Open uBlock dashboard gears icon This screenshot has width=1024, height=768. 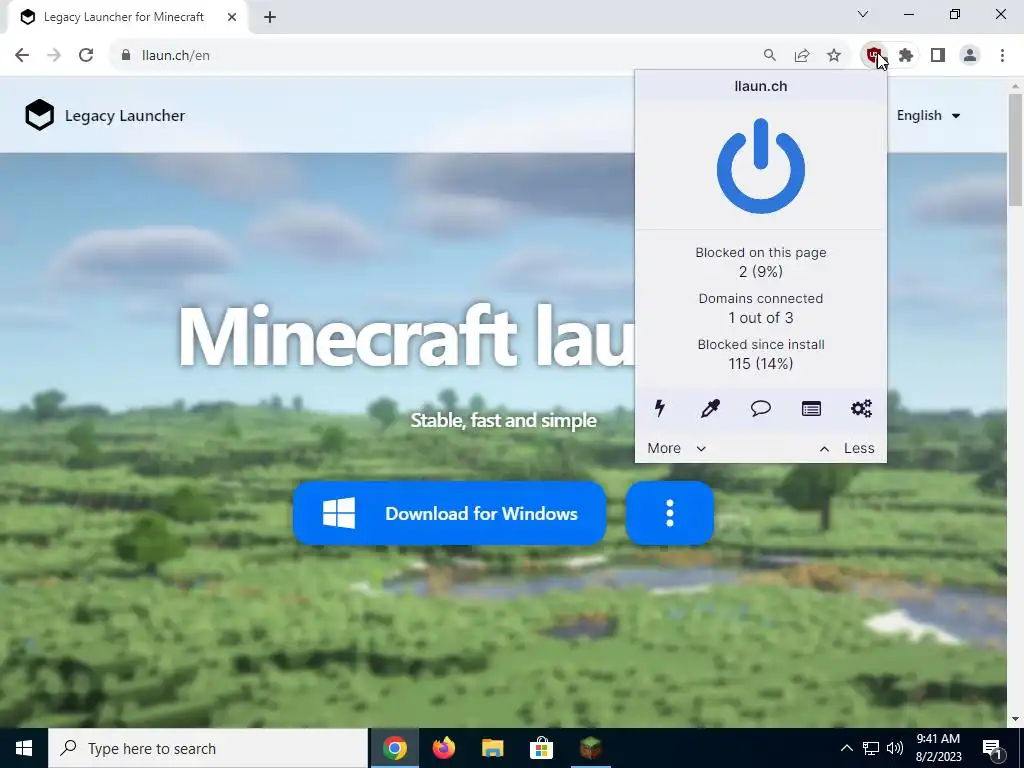(x=861, y=409)
